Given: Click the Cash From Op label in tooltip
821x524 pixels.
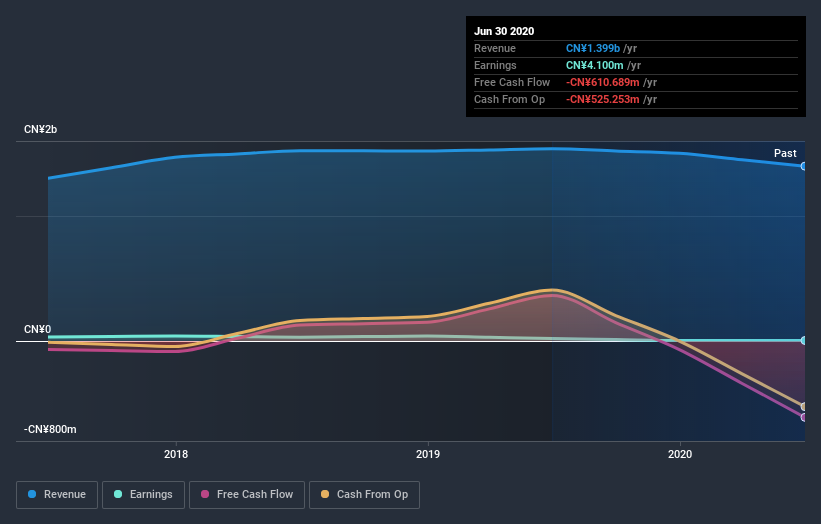Looking at the screenshot, I should (x=509, y=99).
